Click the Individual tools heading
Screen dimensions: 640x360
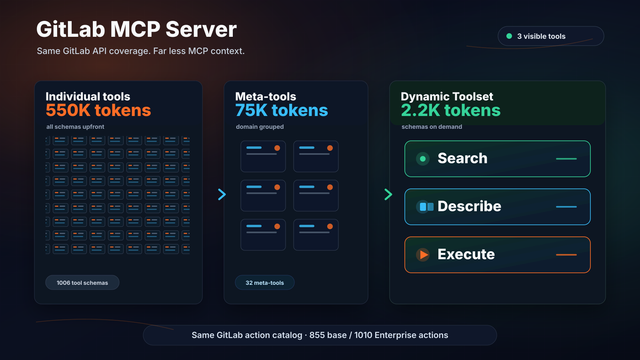(88, 96)
